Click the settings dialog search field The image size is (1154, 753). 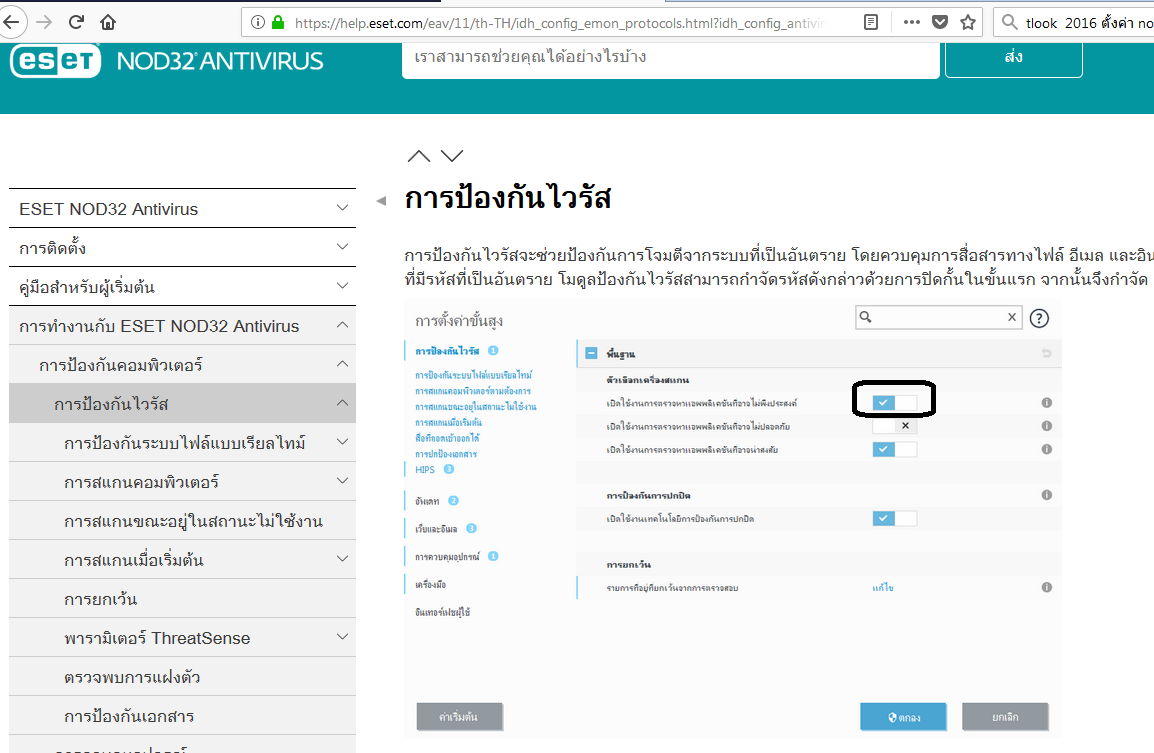938,317
